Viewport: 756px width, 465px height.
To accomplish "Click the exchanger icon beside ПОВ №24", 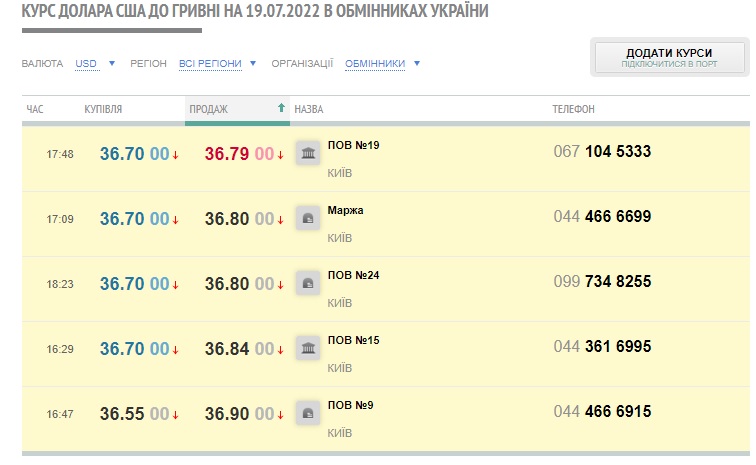I will pos(308,283).
